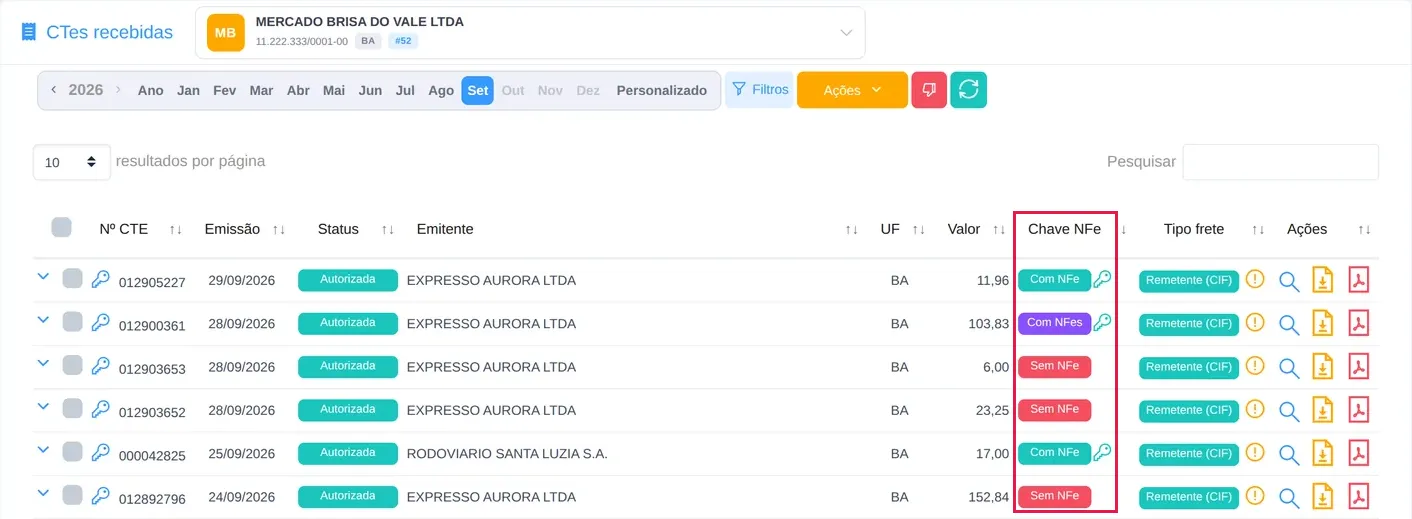This screenshot has width=1412, height=519.
Task: Click the warning icon for CTE 012905227
Action: click(1255, 279)
